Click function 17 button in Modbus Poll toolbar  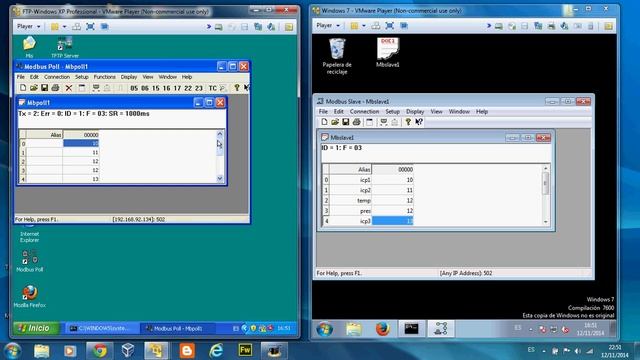[177, 88]
